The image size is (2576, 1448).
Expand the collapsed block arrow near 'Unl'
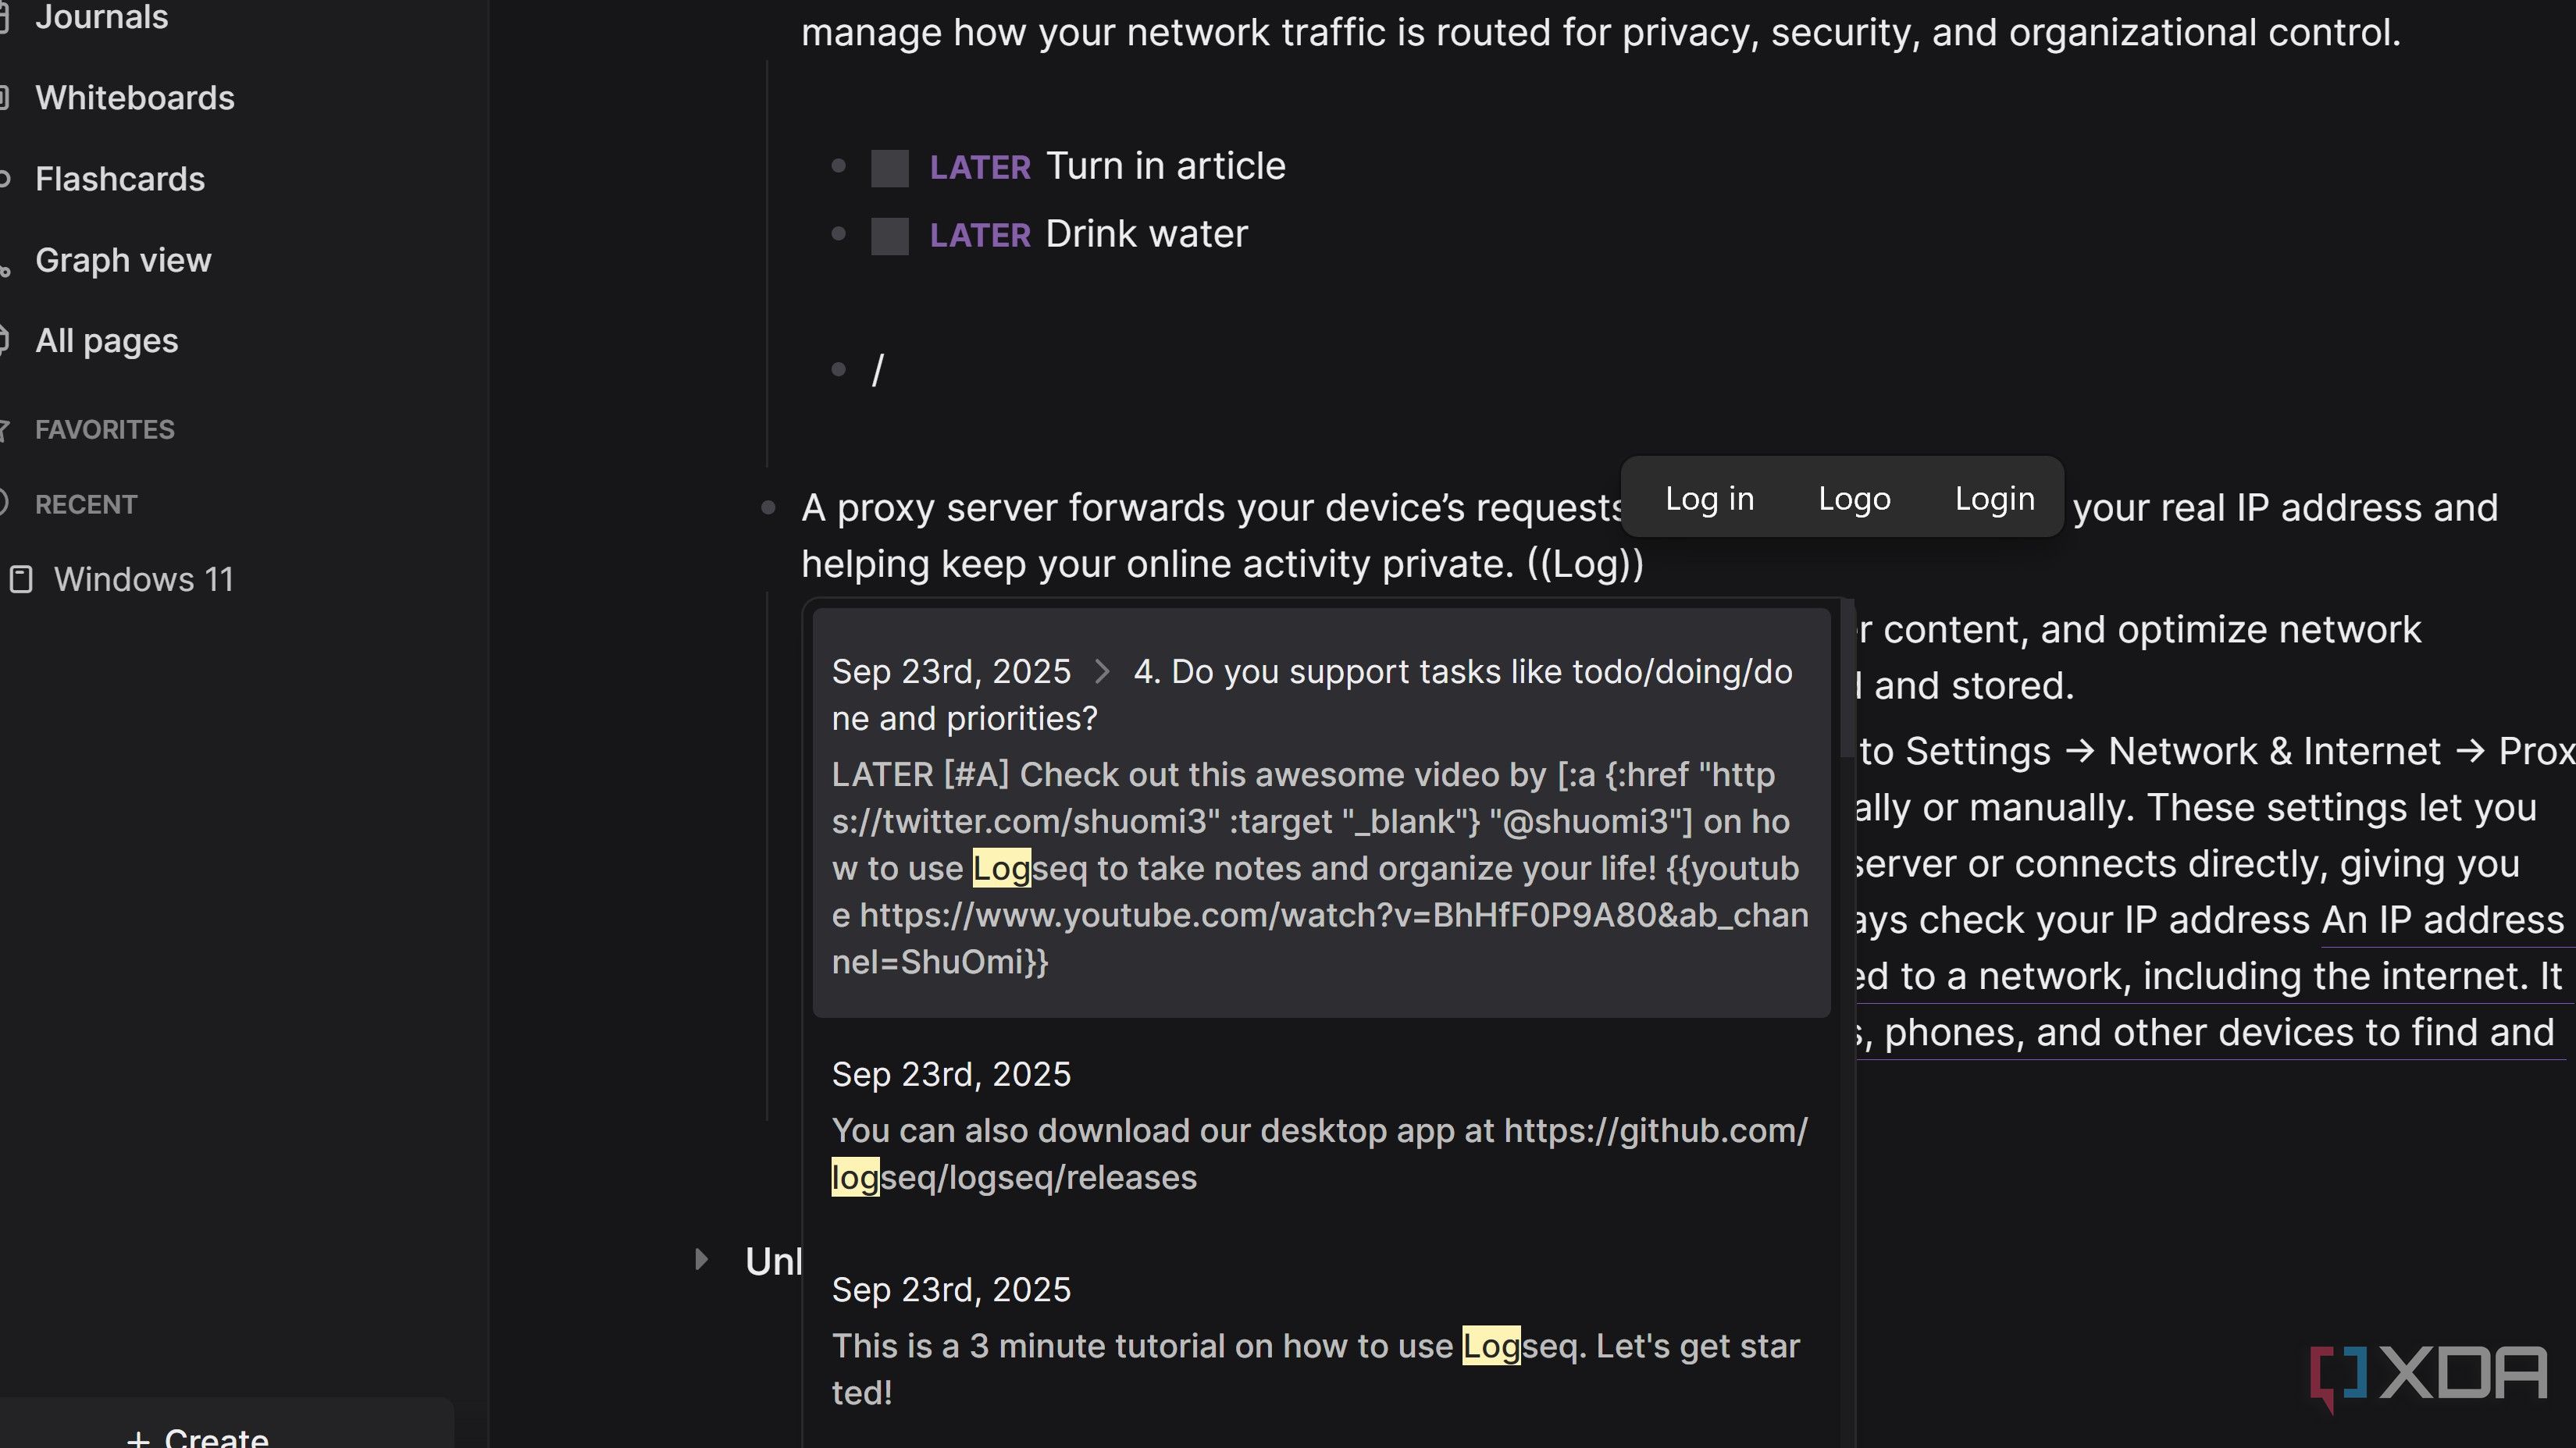(x=702, y=1260)
